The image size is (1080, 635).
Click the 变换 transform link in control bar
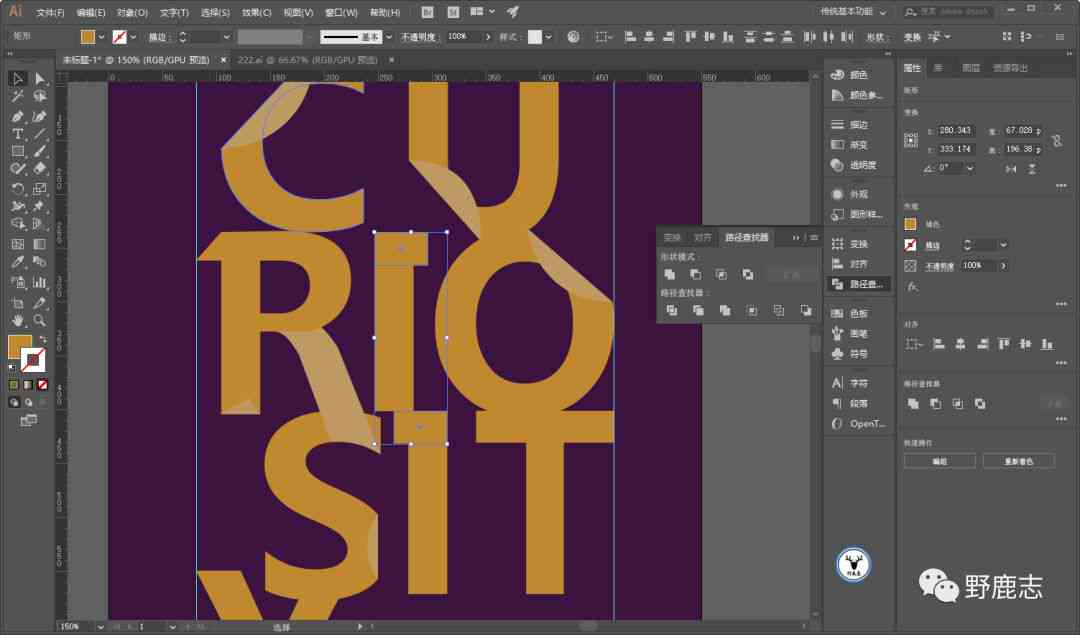[912, 37]
